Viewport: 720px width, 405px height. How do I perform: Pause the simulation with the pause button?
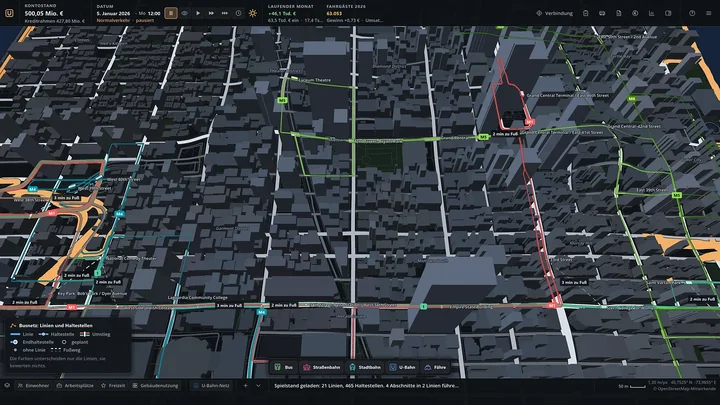[x=171, y=13]
